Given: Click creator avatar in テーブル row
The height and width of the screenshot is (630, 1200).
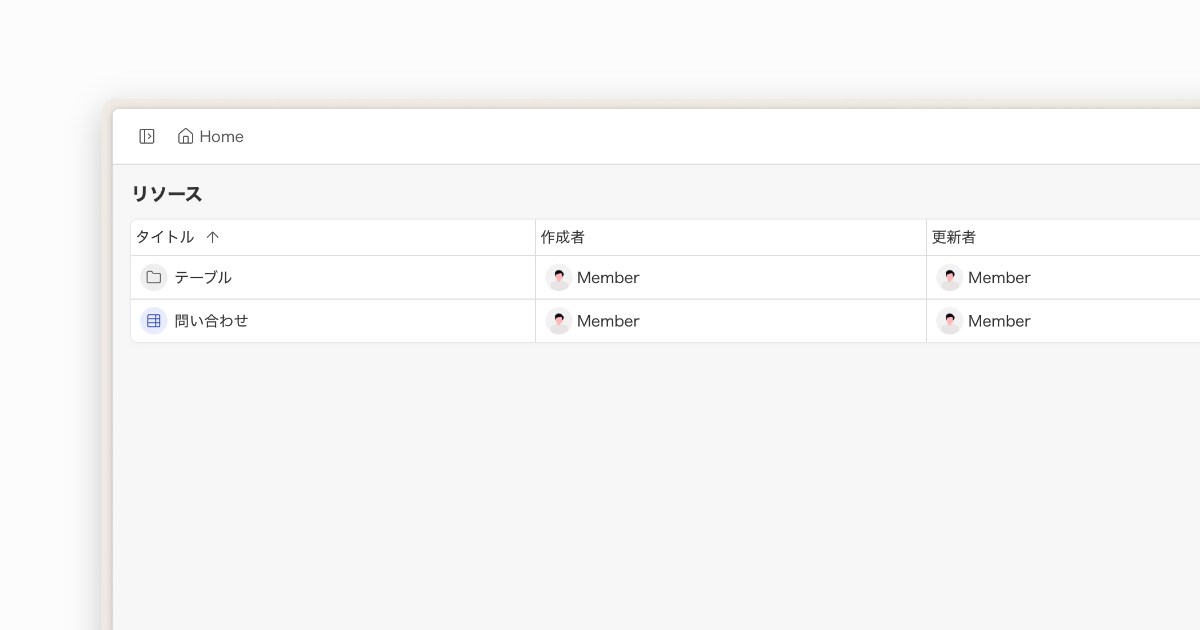Looking at the screenshot, I should click(559, 277).
